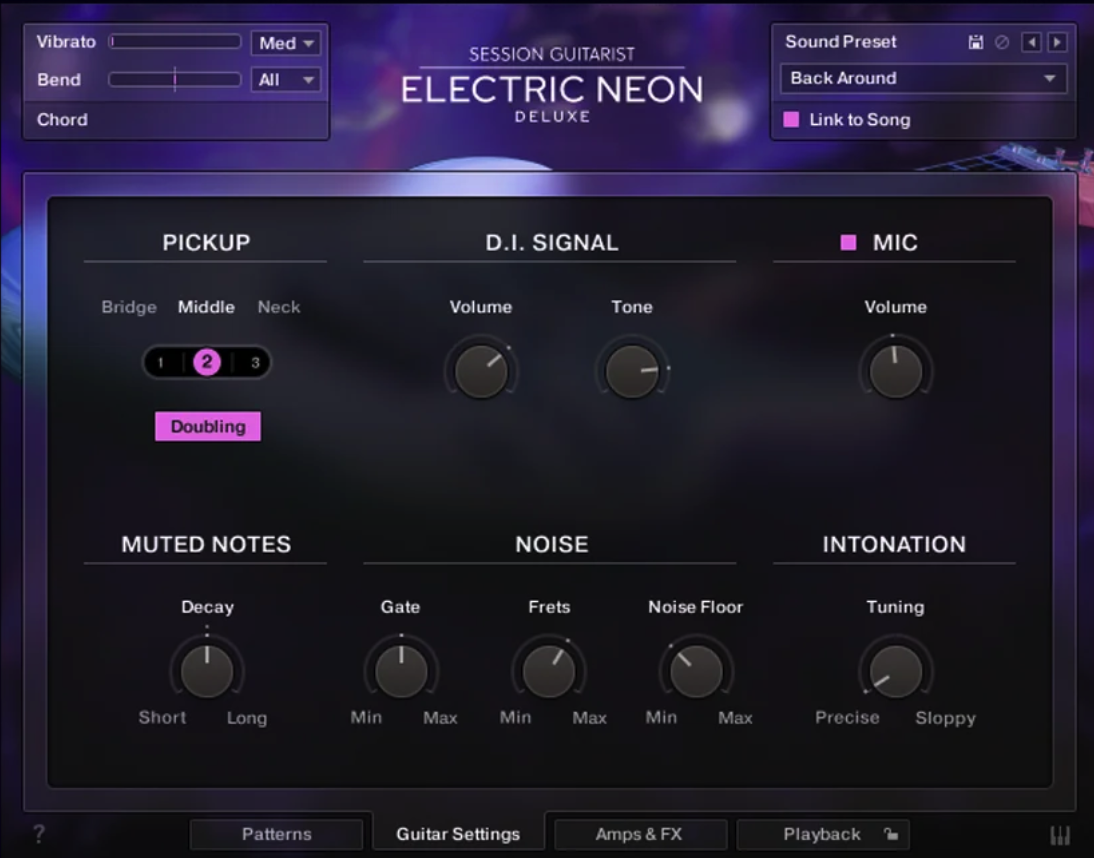Click the Vibrato slider bar

174,42
